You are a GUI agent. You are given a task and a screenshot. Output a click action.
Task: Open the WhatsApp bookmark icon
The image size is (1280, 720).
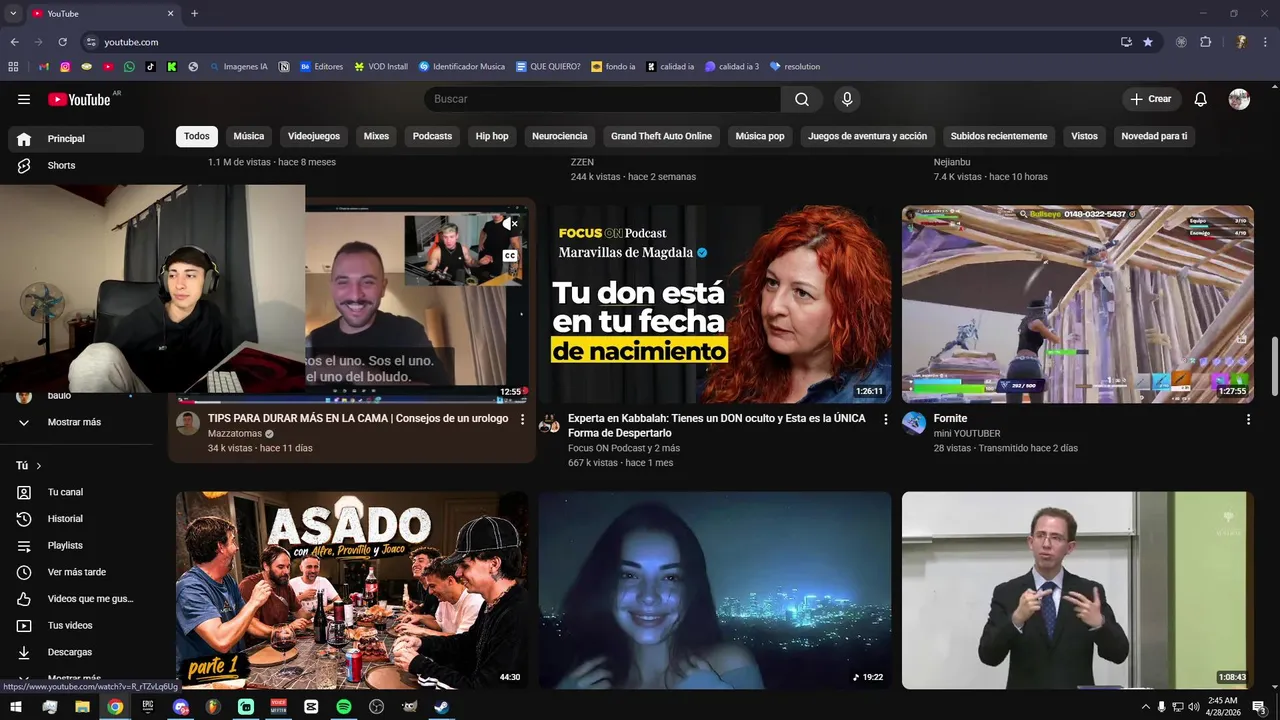[x=129, y=67]
